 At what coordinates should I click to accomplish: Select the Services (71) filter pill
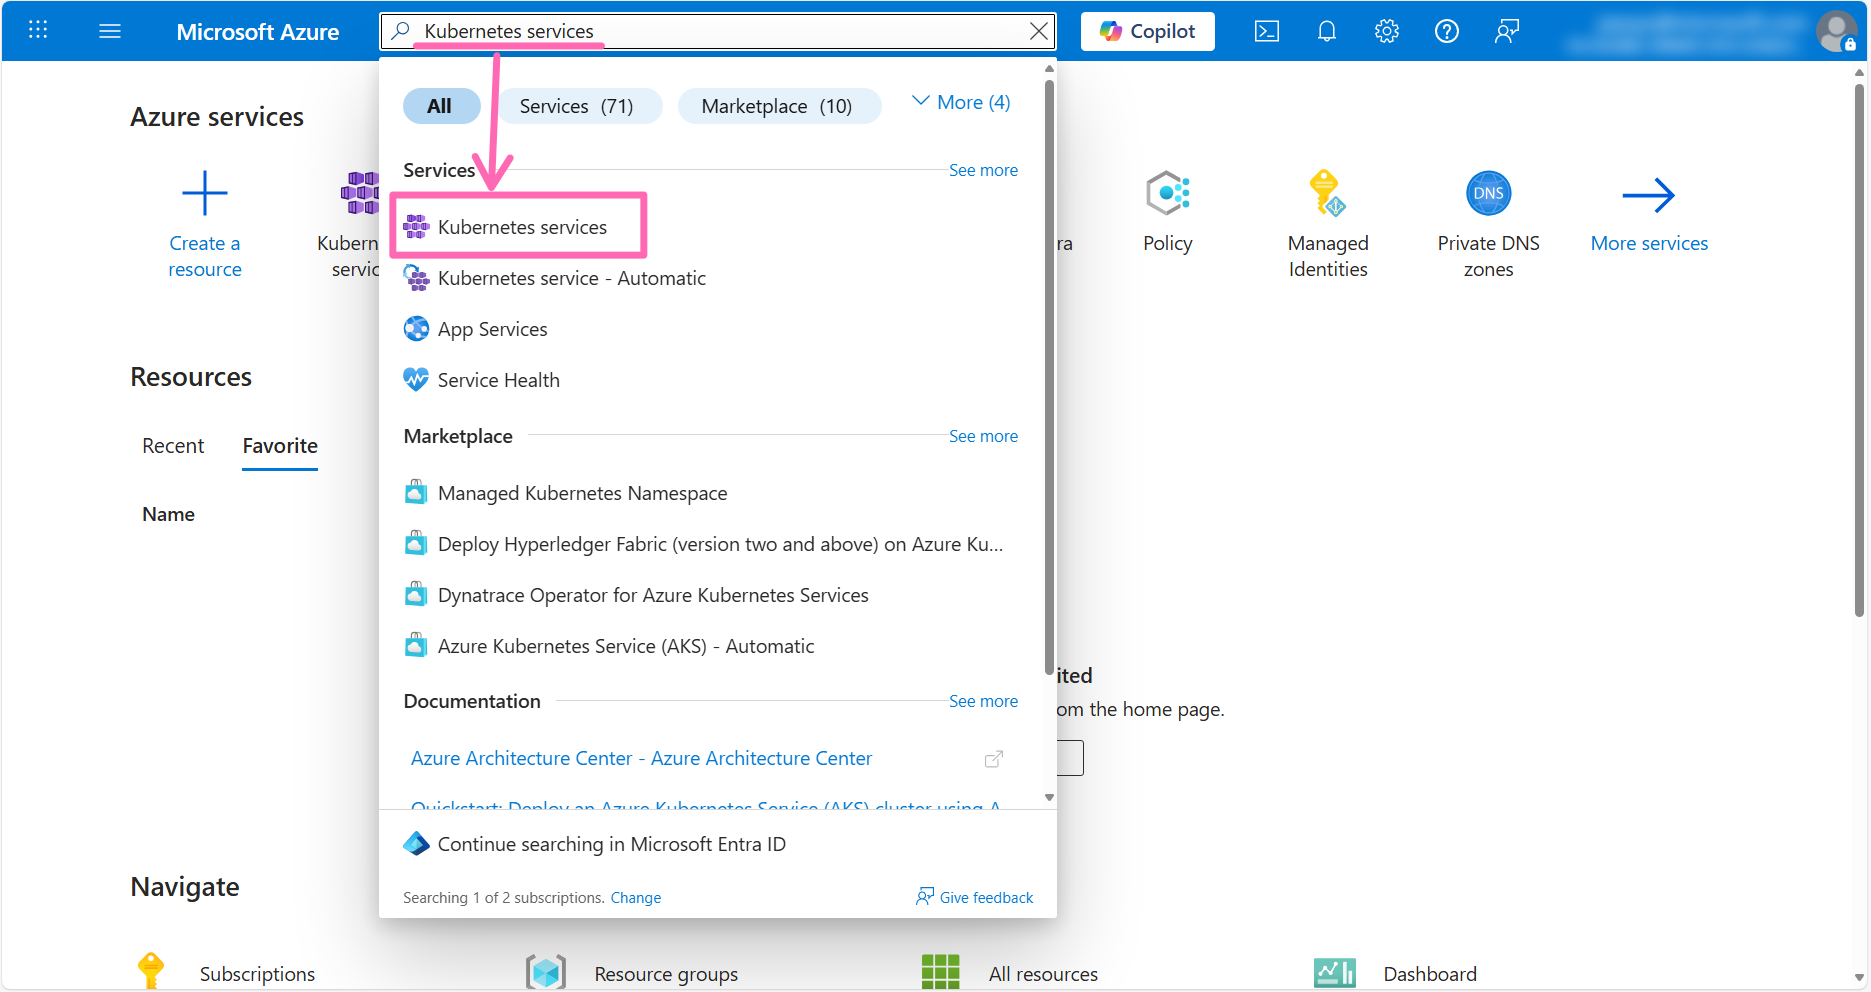[x=576, y=106]
